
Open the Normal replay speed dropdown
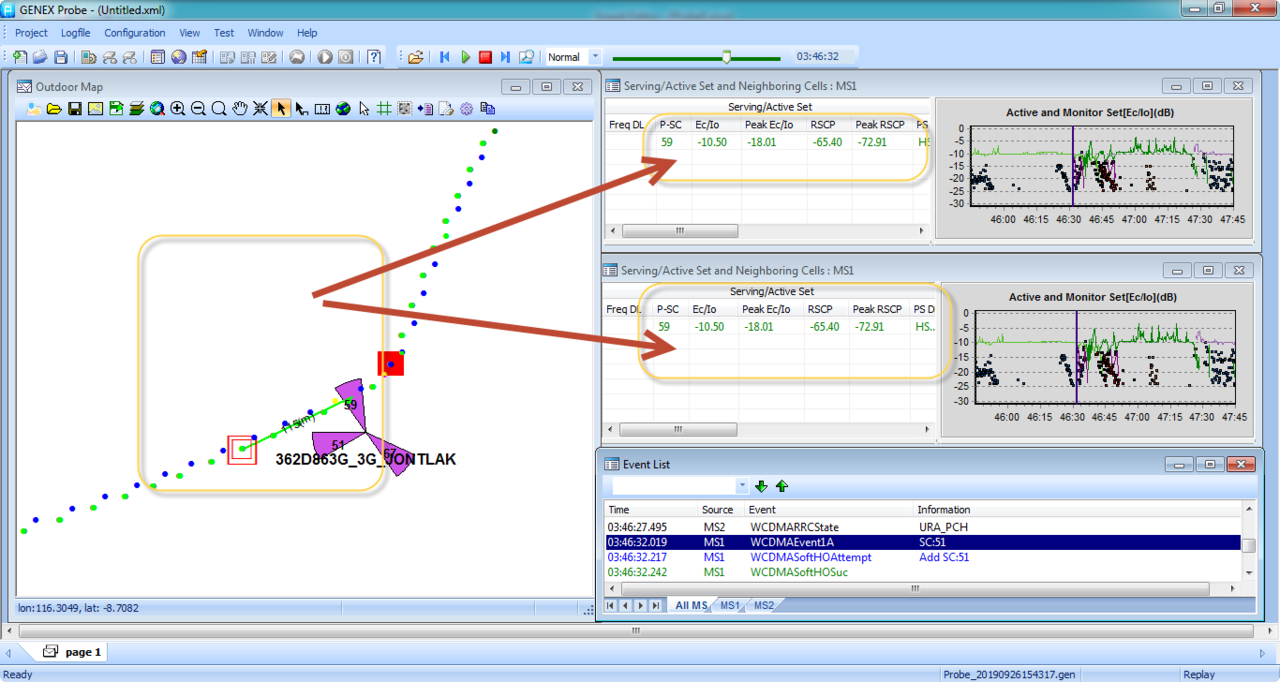[595, 57]
